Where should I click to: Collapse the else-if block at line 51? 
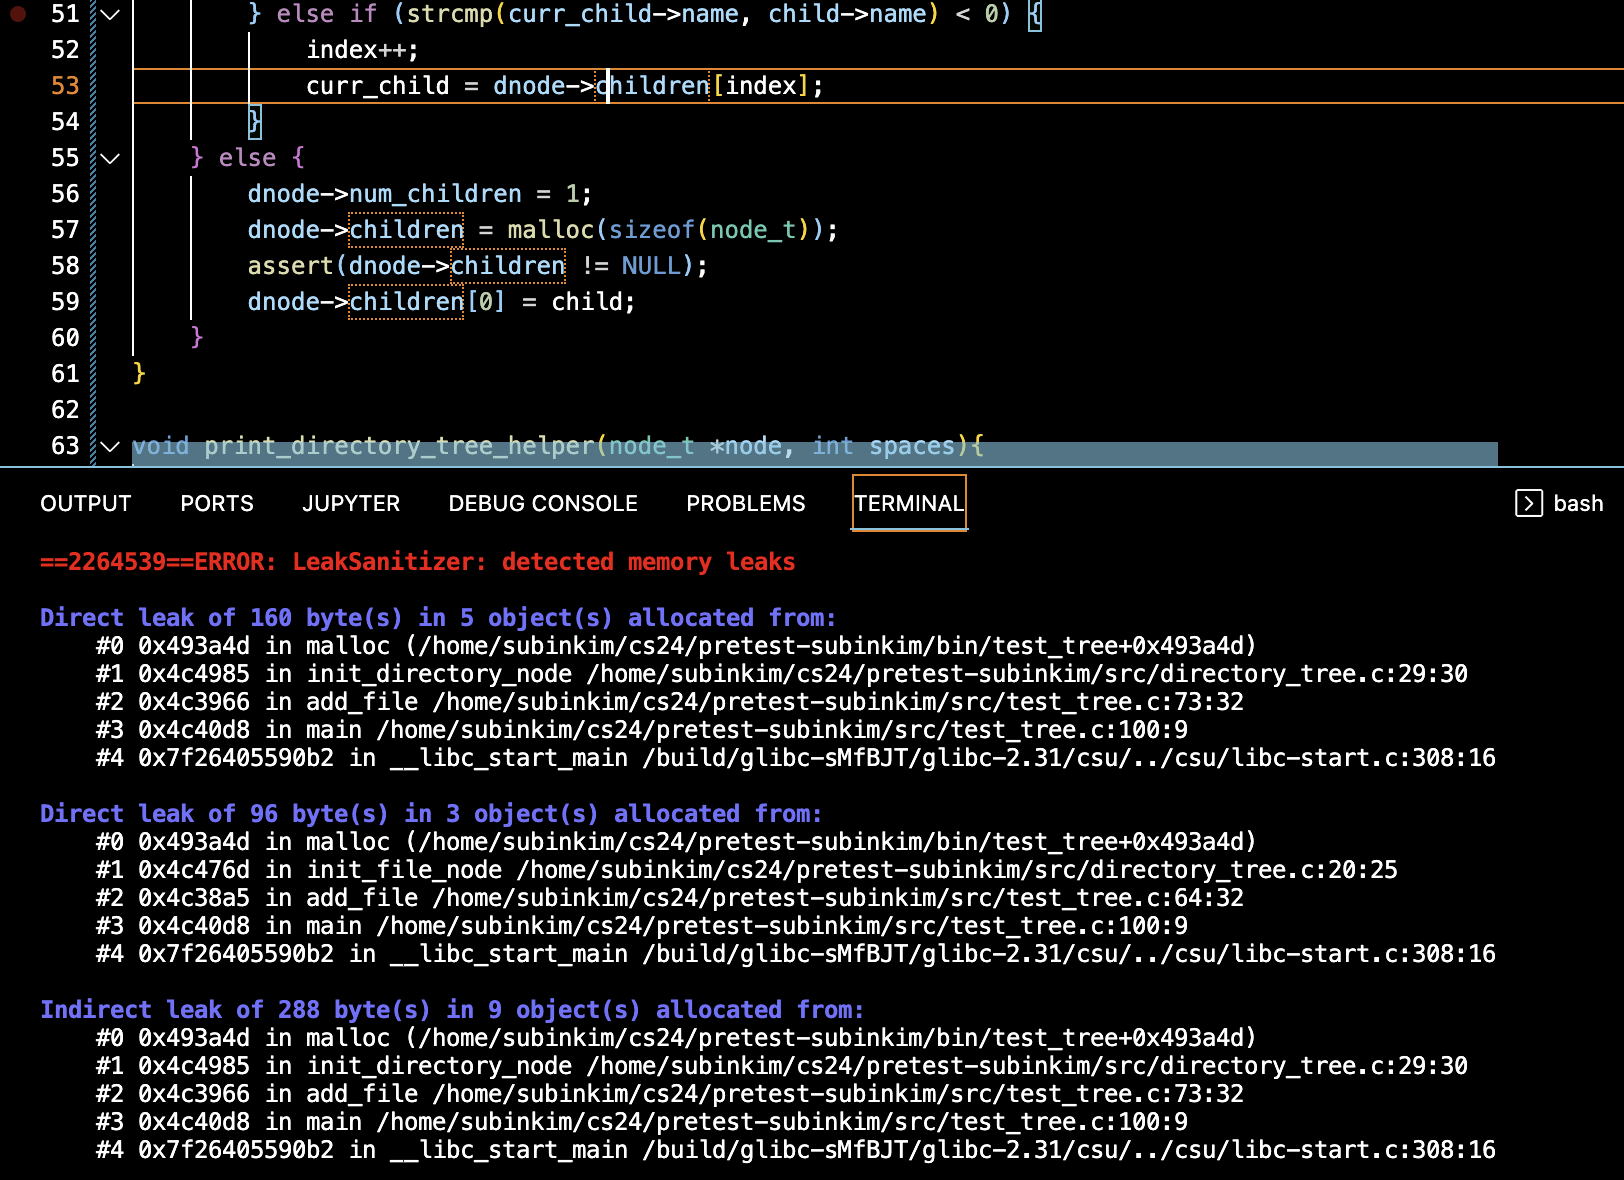[110, 14]
